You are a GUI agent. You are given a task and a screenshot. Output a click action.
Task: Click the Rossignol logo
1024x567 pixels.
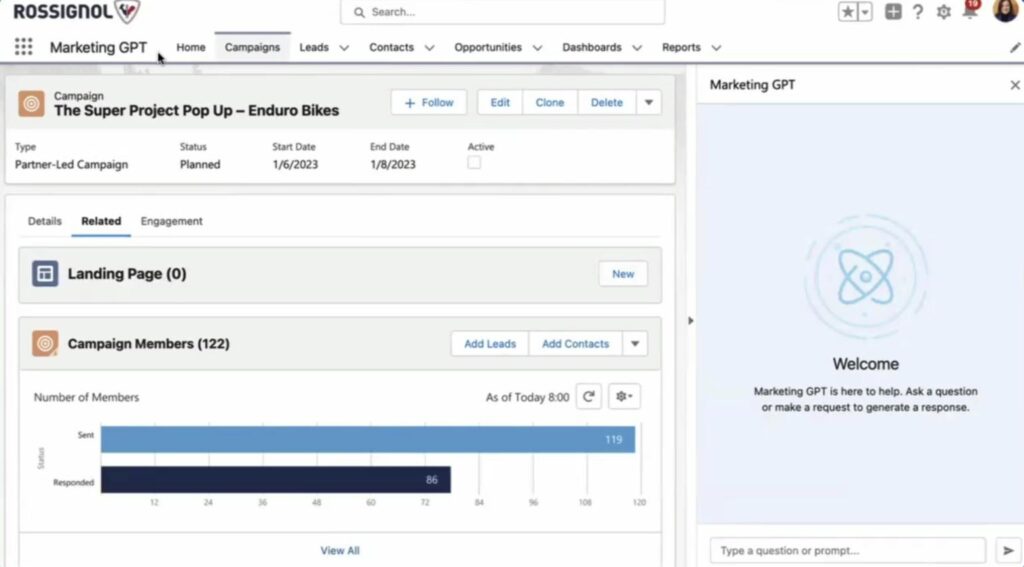pyautogui.click(x=76, y=11)
